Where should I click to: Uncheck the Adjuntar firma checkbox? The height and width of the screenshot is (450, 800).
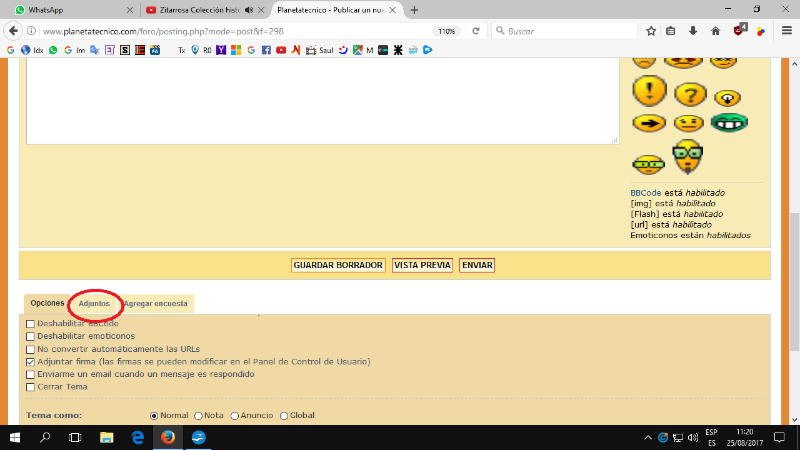coord(31,362)
